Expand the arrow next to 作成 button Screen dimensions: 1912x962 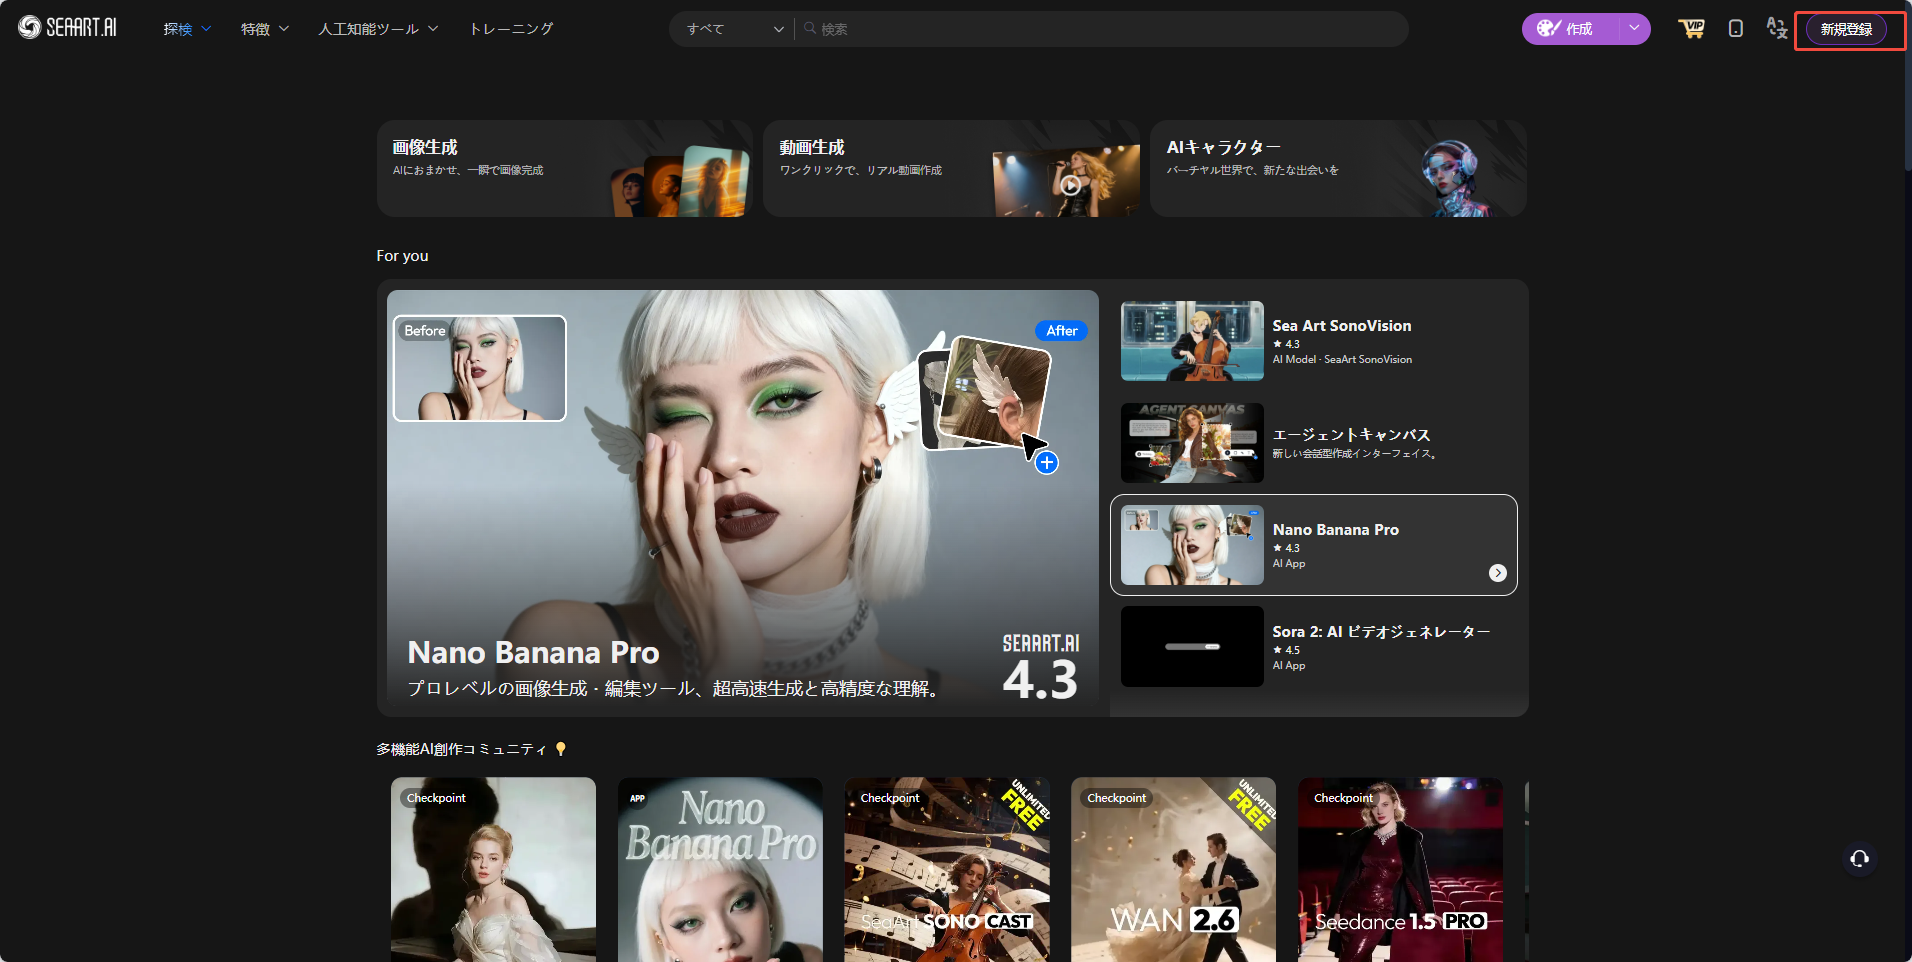(x=1634, y=29)
